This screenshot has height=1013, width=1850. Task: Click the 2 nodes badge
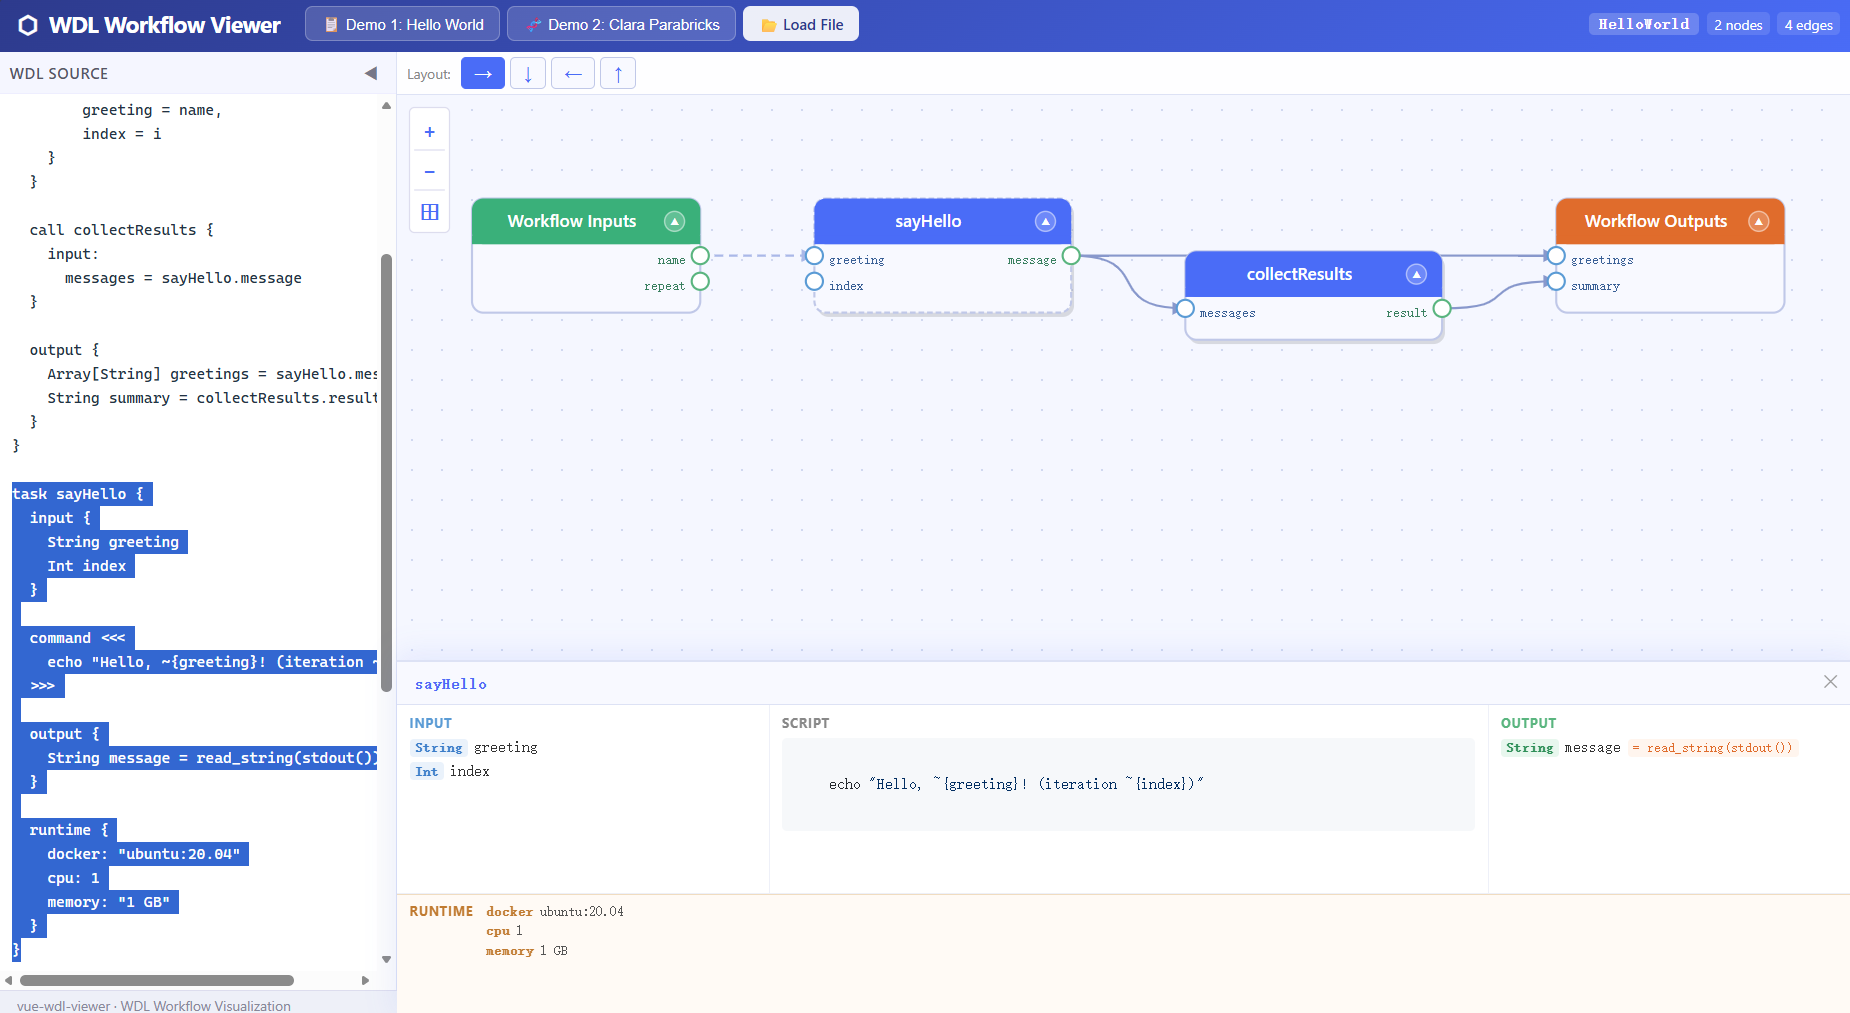[1738, 24]
